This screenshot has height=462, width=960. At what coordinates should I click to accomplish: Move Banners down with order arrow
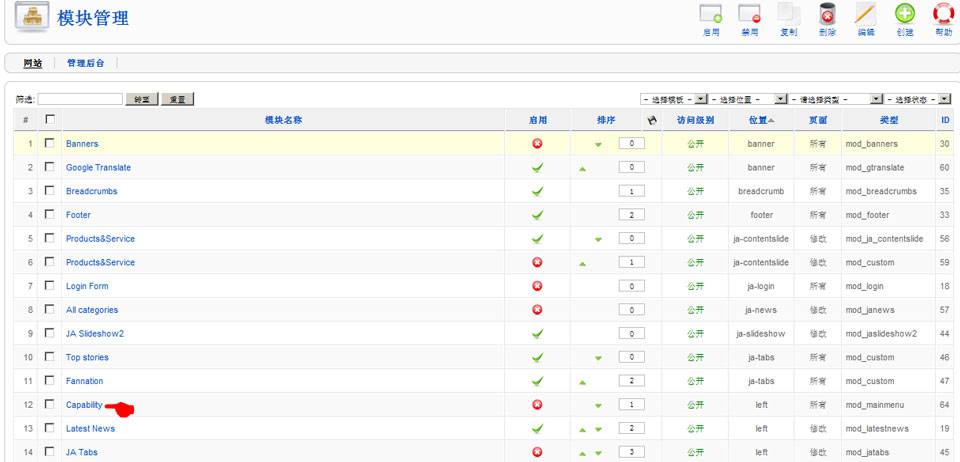click(598, 145)
